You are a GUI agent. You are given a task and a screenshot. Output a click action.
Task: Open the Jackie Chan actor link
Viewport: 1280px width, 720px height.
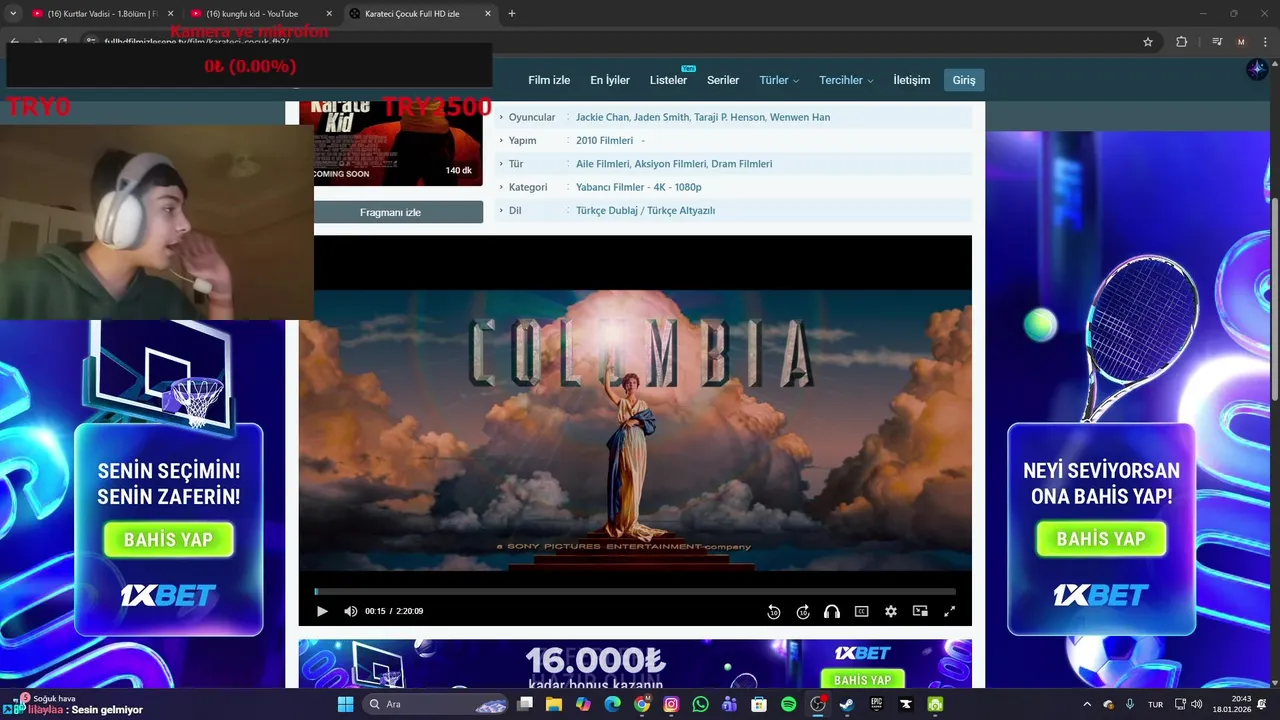pos(602,117)
